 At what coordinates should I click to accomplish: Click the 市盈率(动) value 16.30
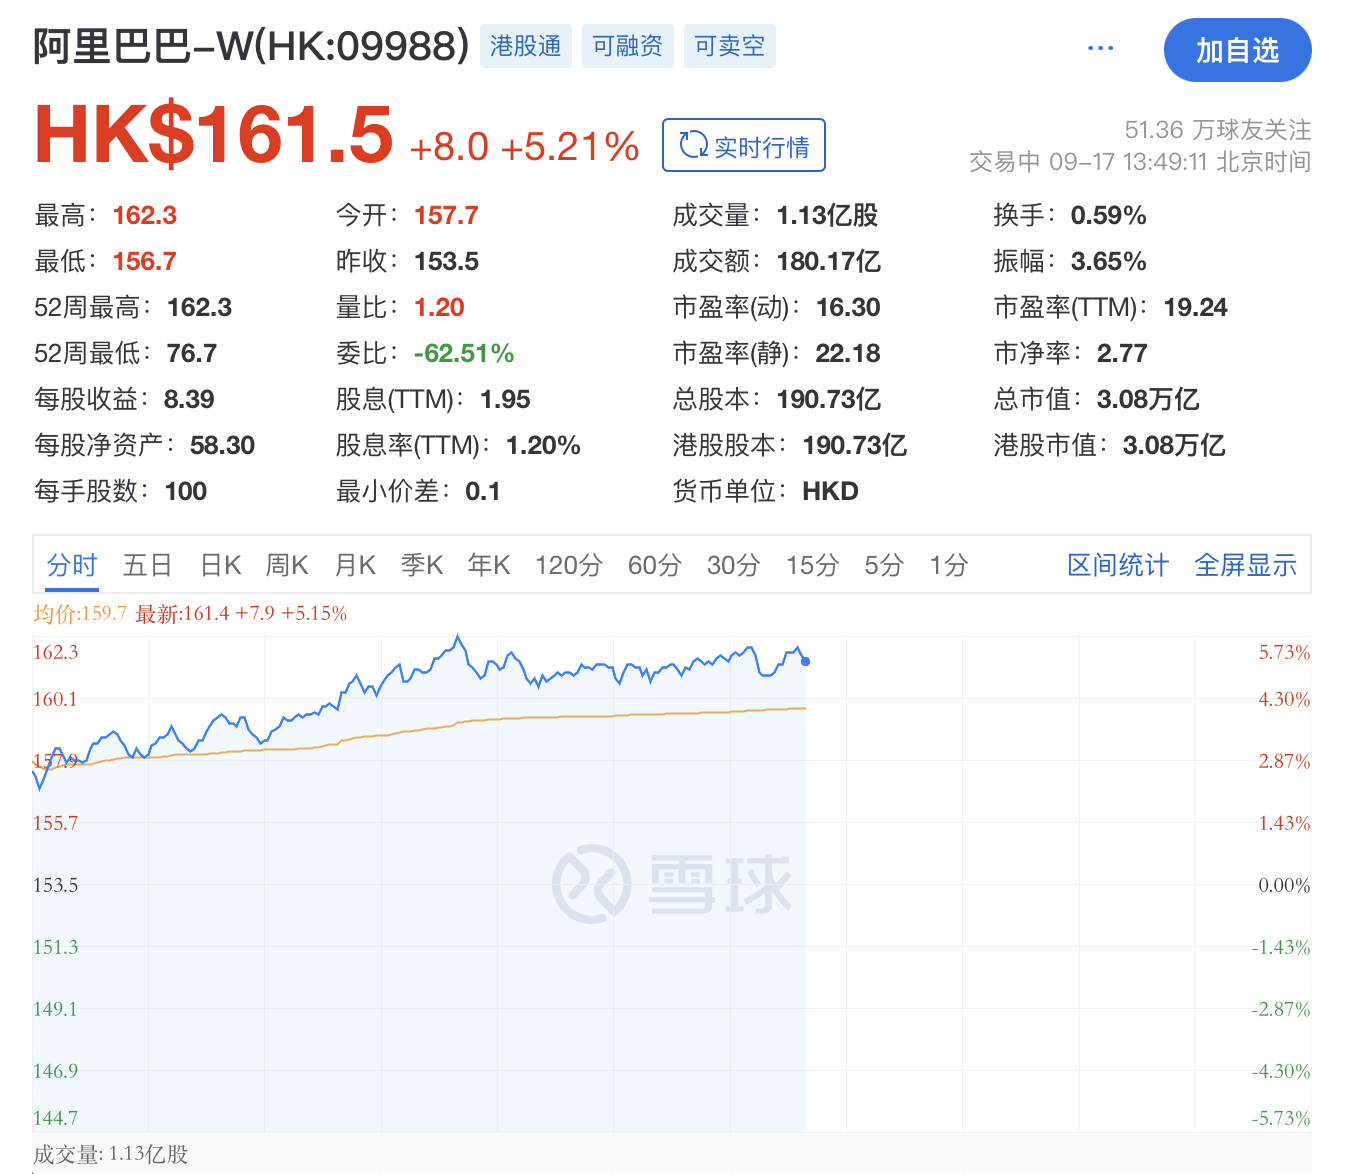[x=848, y=307]
